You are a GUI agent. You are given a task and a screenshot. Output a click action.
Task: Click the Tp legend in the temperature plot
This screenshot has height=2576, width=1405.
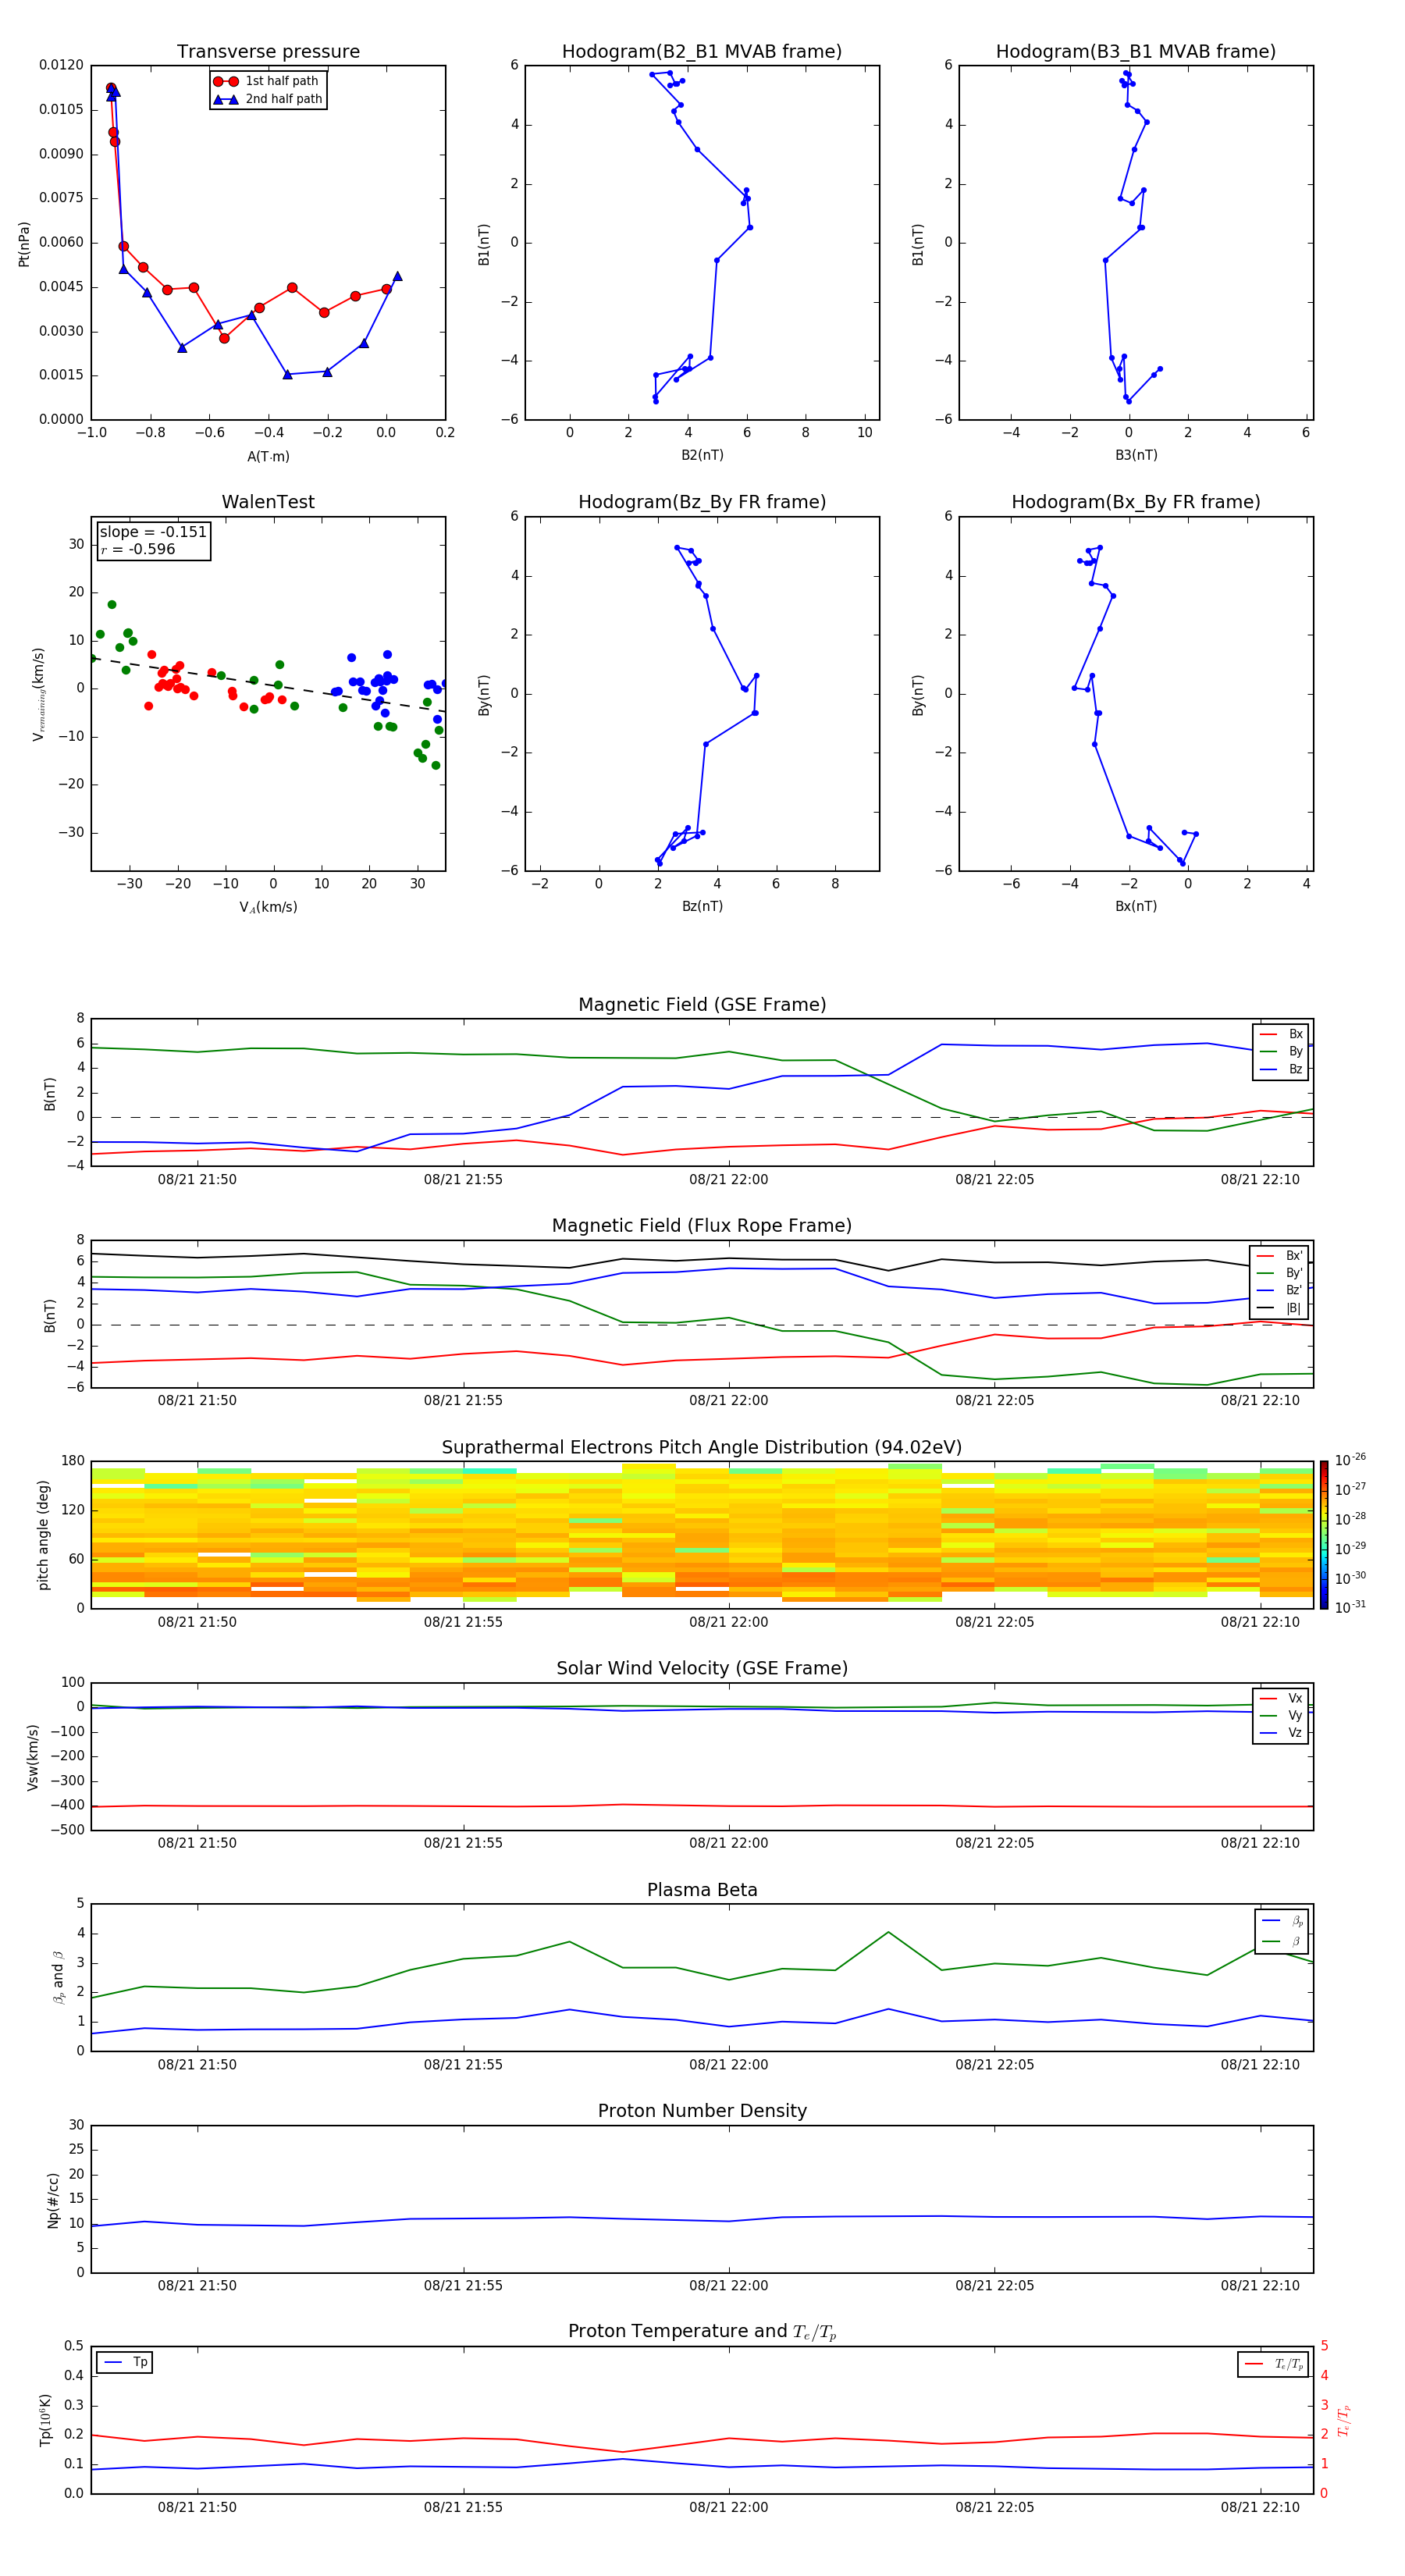click(x=125, y=2363)
